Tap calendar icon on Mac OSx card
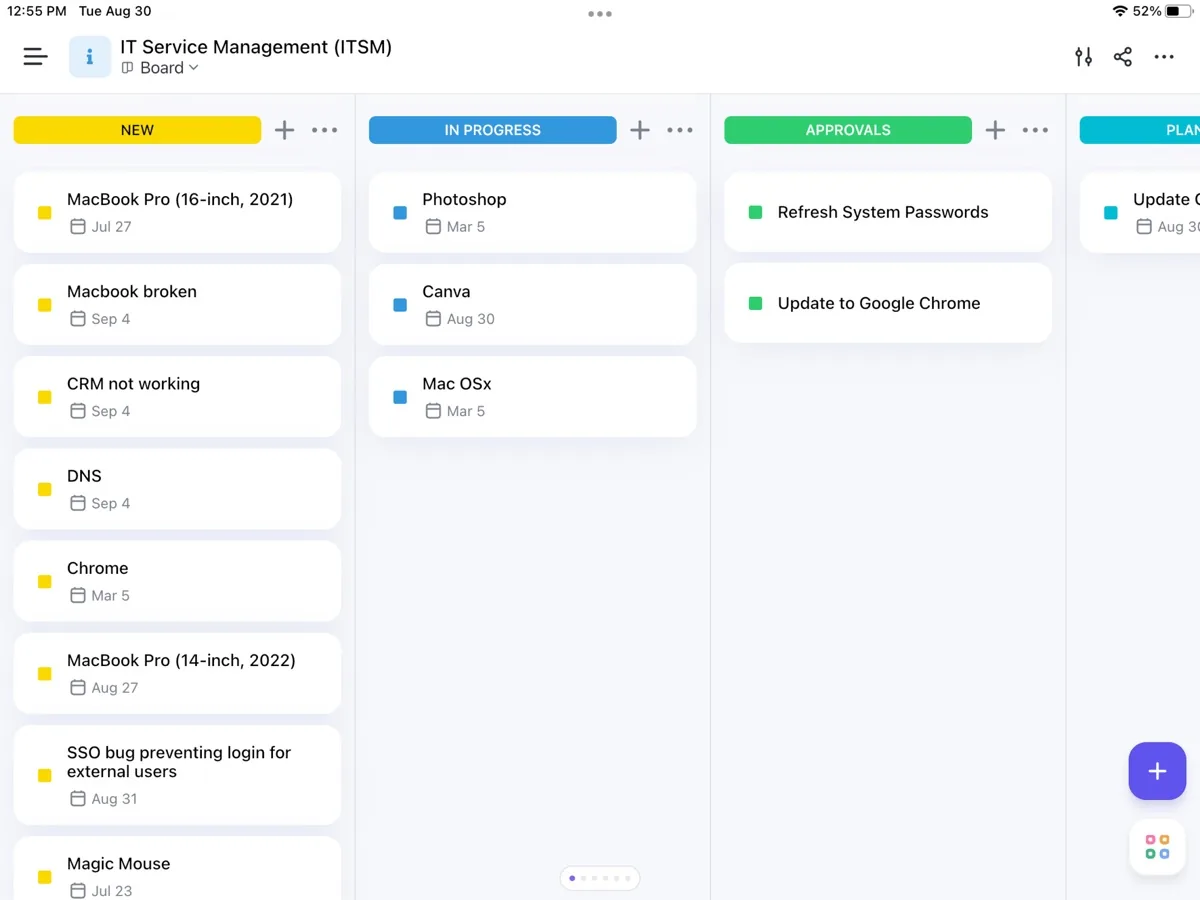This screenshot has height=900, width=1200. pyautogui.click(x=433, y=411)
